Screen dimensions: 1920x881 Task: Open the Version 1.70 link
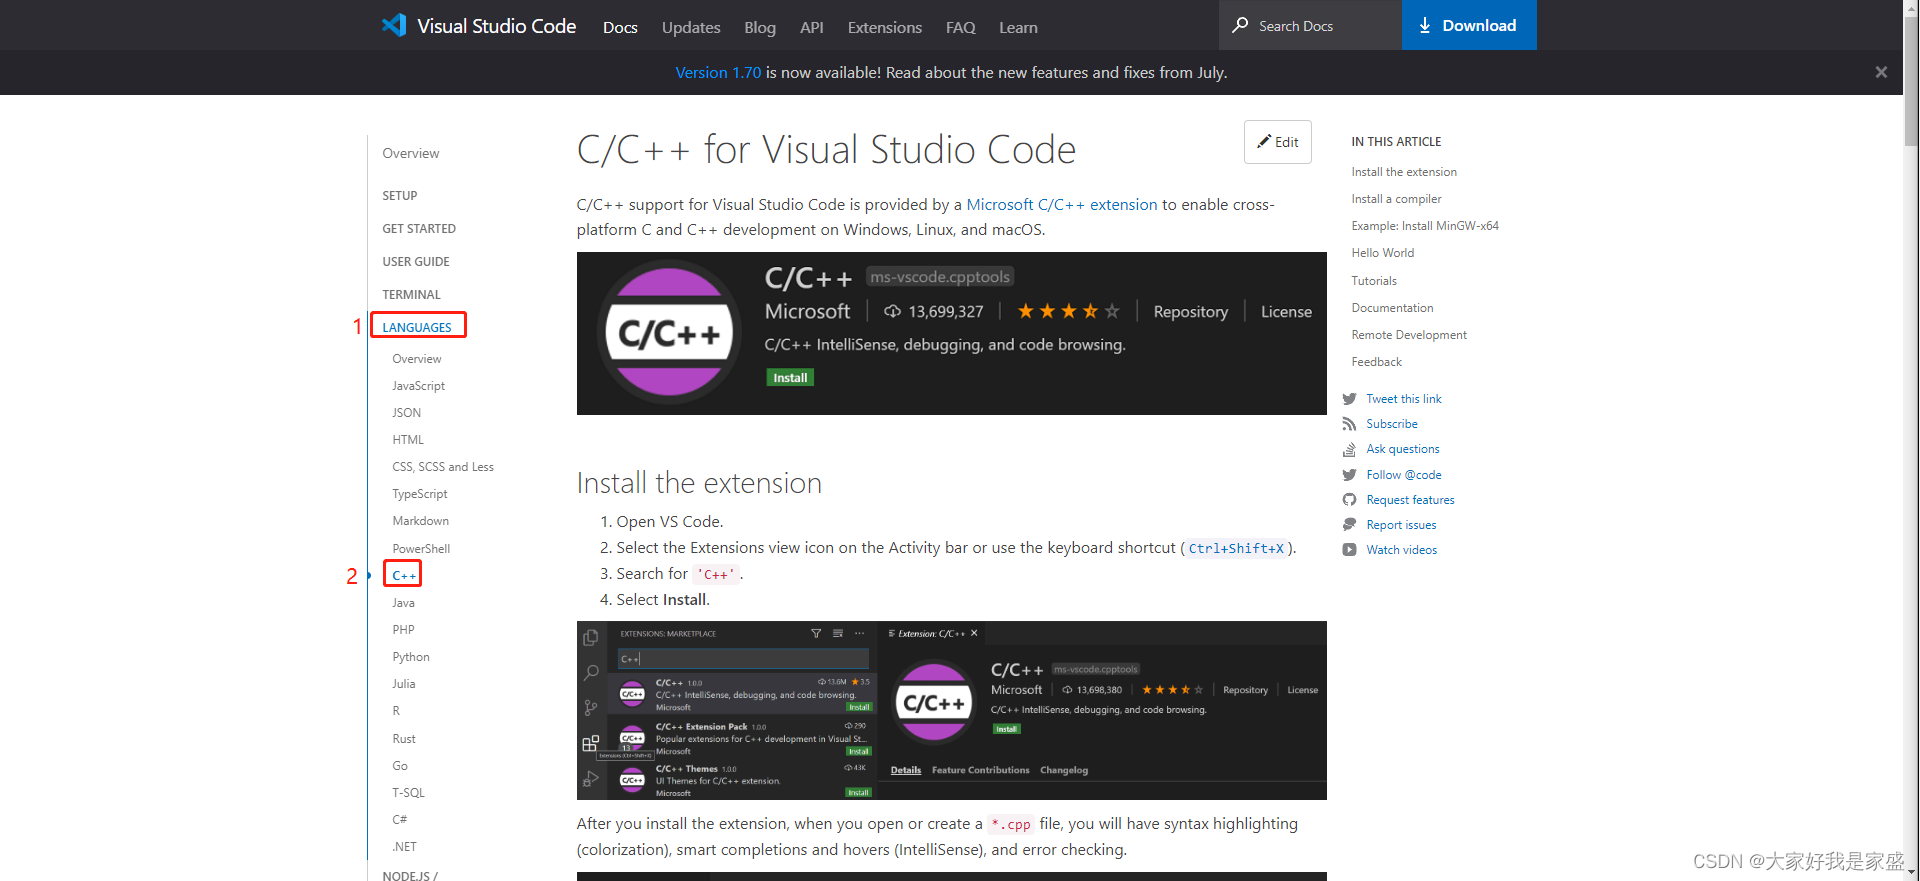pyautogui.click(x=718, y=72)
